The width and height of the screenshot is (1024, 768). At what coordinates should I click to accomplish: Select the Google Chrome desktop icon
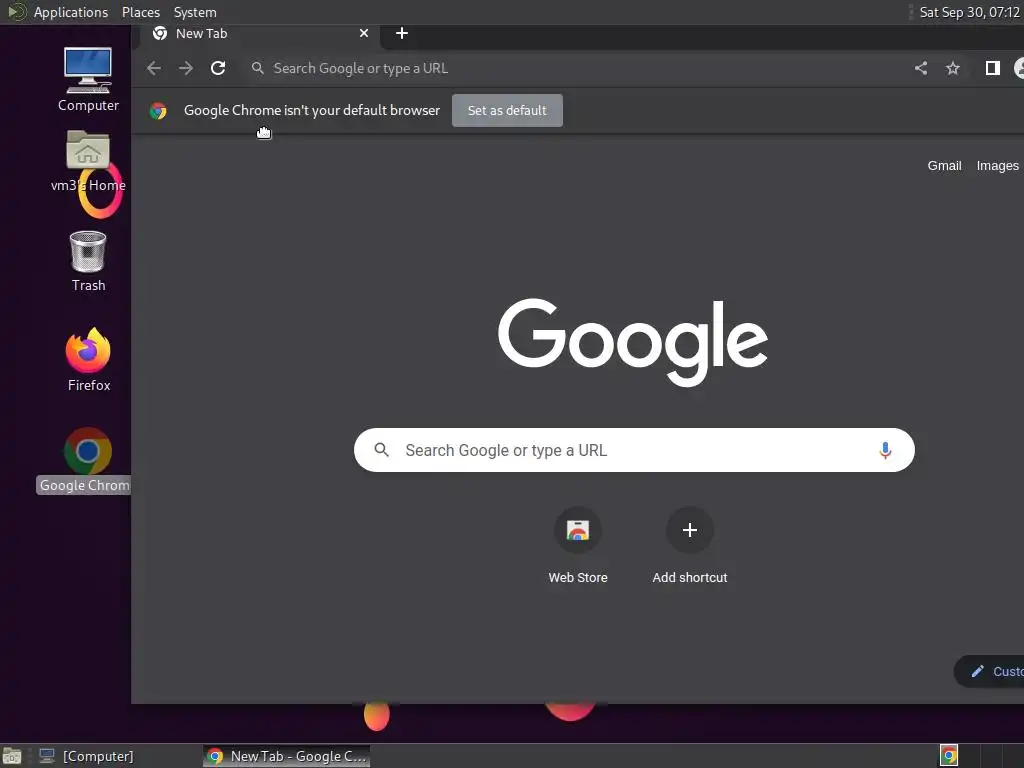tap(86, 460)
